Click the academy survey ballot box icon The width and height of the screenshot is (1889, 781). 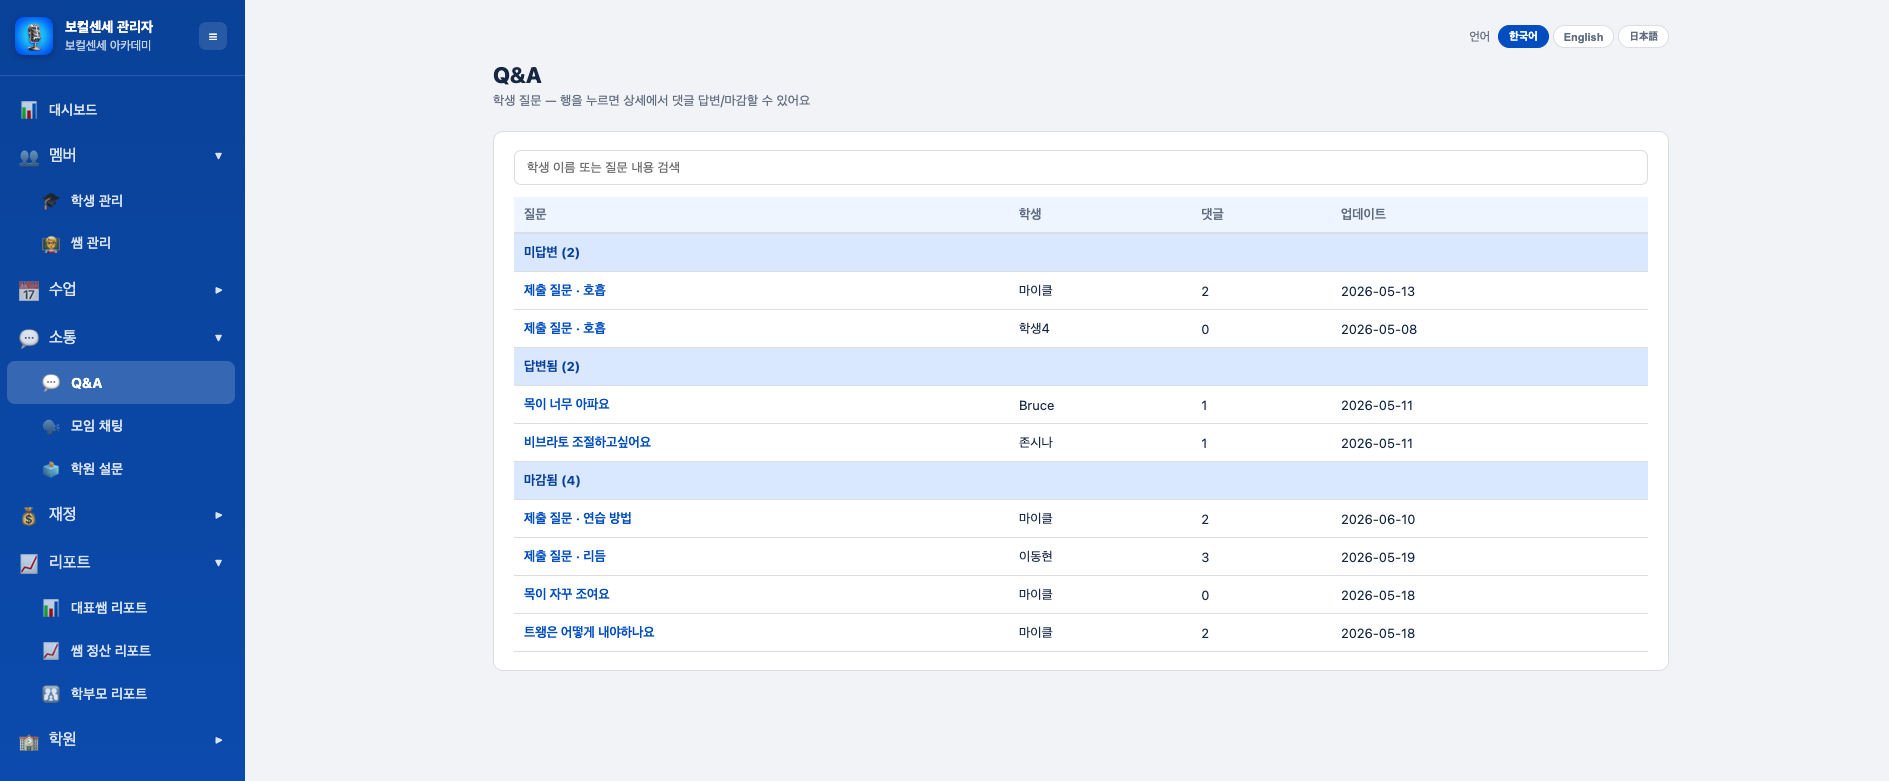(51, 469)
